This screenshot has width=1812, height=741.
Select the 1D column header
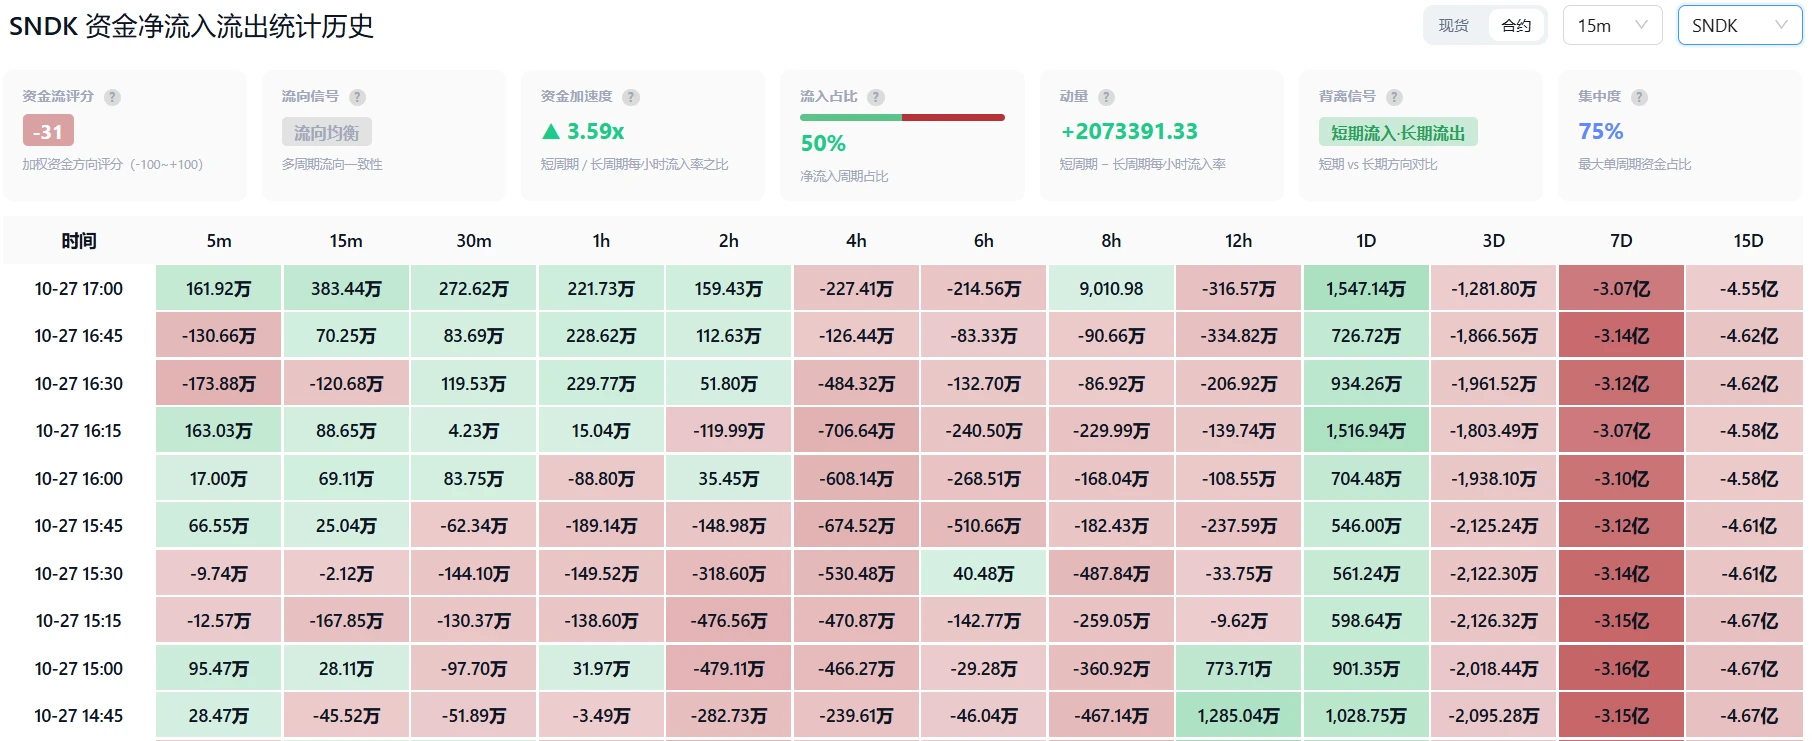tap(1366, 241)
